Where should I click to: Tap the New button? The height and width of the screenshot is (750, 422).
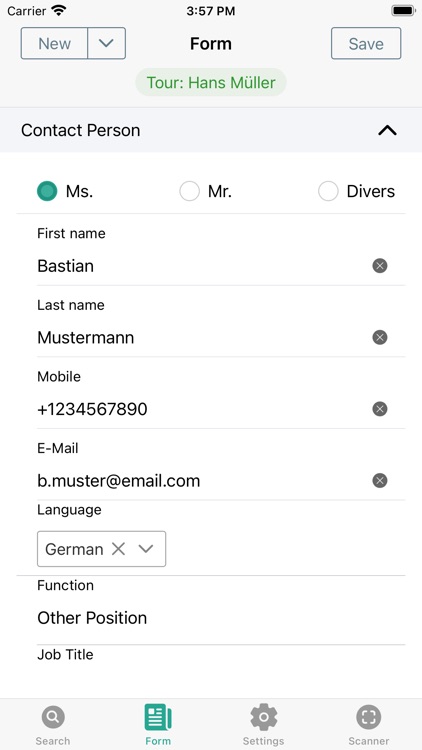coord(54,43)
